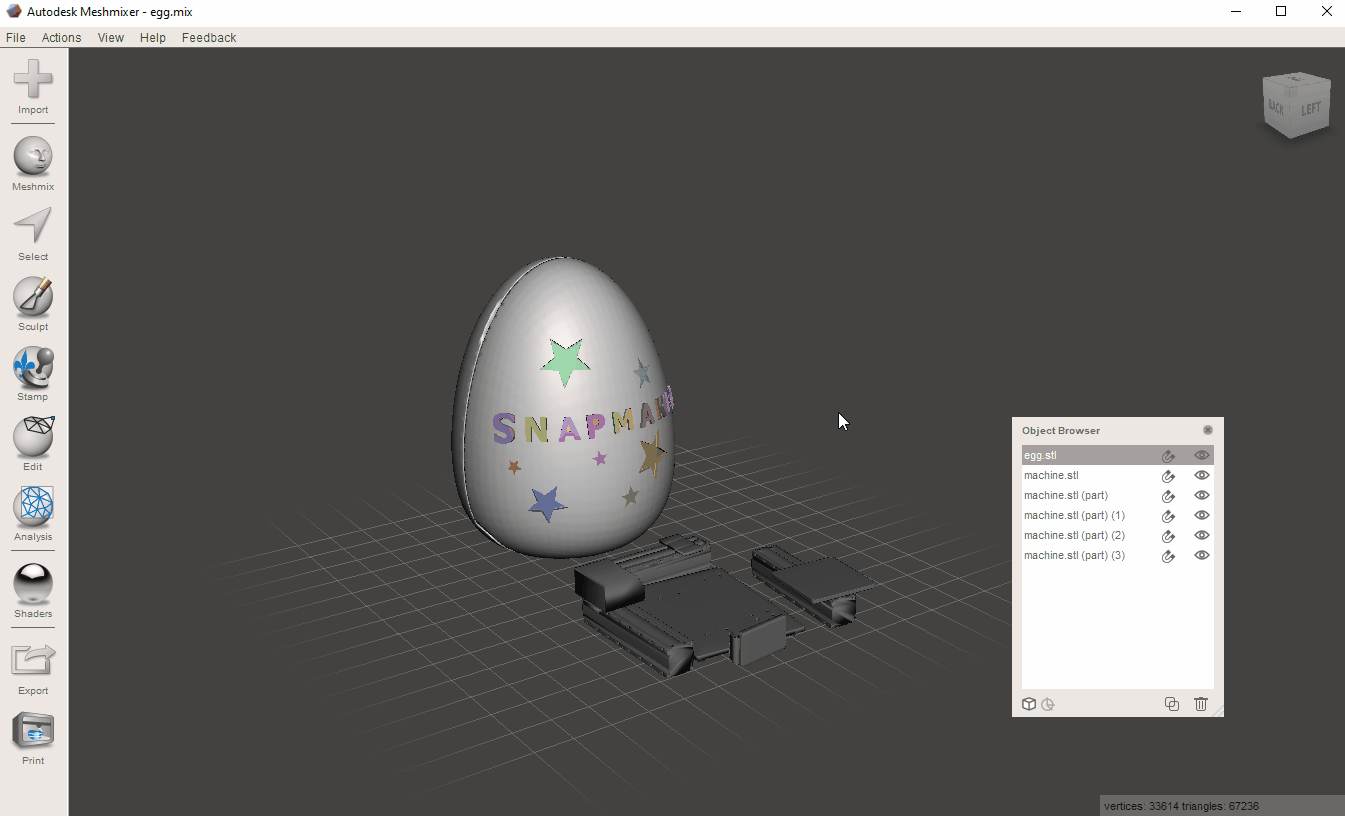Click the Export icon
The image size is (1345, 816).
[33, 660]
